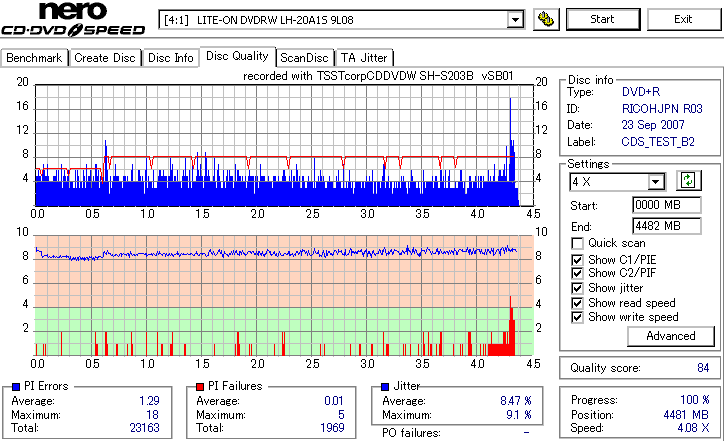Toggle the Show jitter checkbox
The height and width of the screenshot is (441, 724).
tap(577, 288)
